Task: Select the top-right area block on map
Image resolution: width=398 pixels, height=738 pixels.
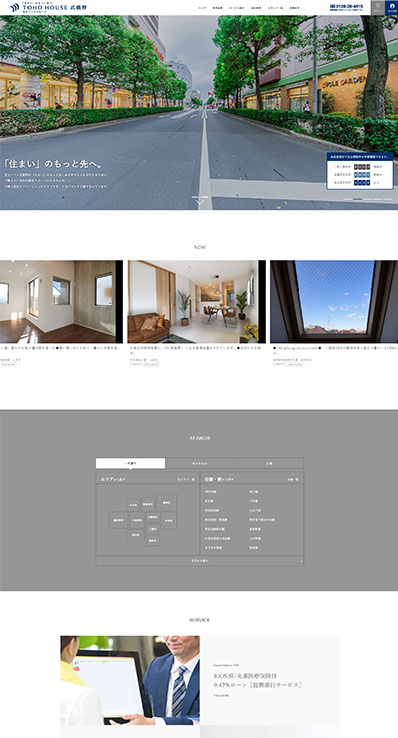Action: 167,502
